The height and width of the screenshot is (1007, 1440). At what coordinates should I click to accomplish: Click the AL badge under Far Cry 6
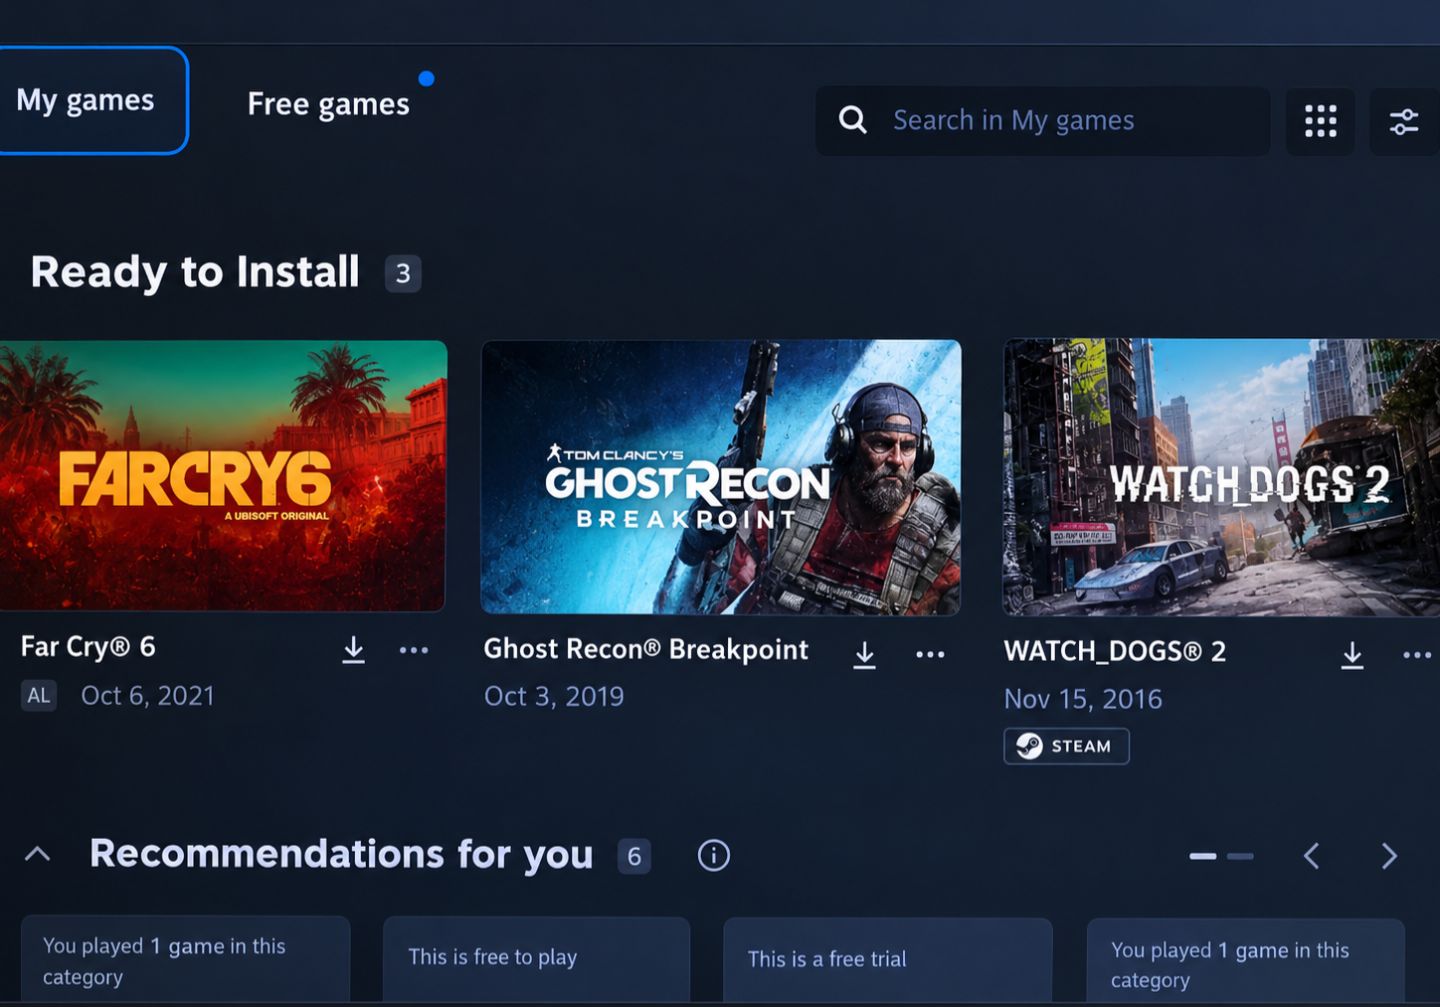pos(38,696)
